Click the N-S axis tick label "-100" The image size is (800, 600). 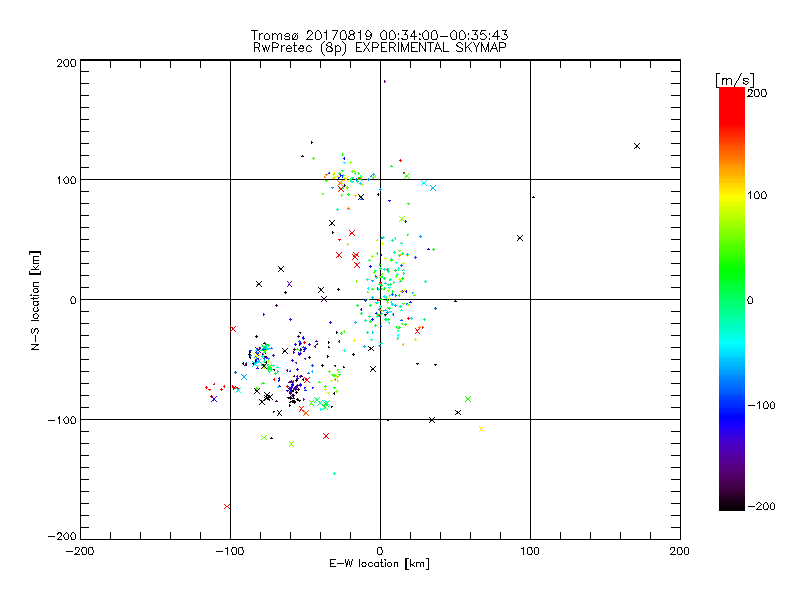pos(62,420)
